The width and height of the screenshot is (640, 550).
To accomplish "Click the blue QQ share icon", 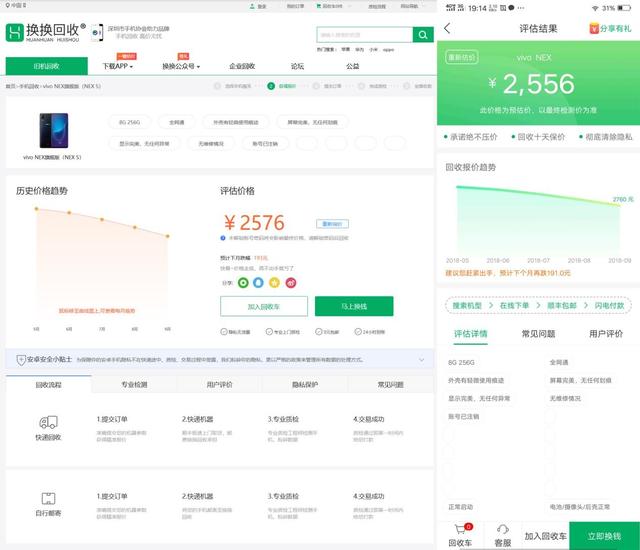I will [258, 282].
